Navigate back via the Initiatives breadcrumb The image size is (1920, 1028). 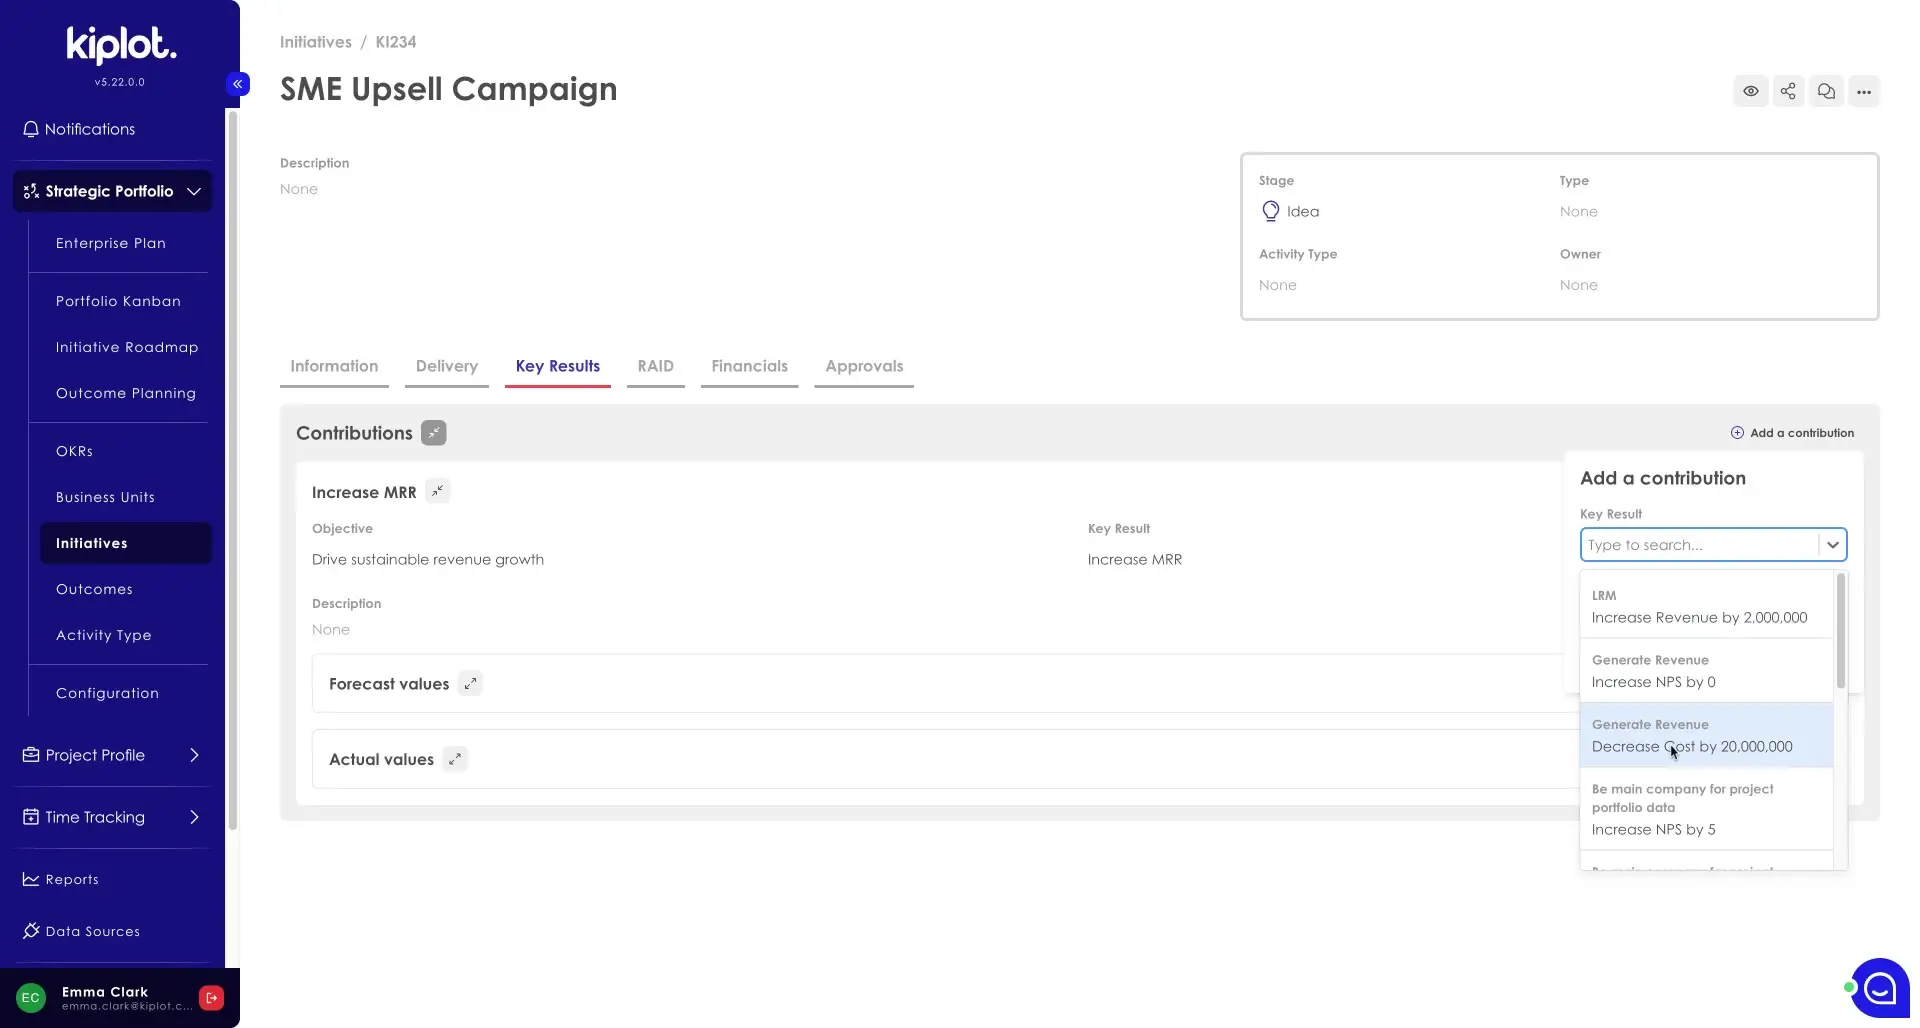point(315,42)
